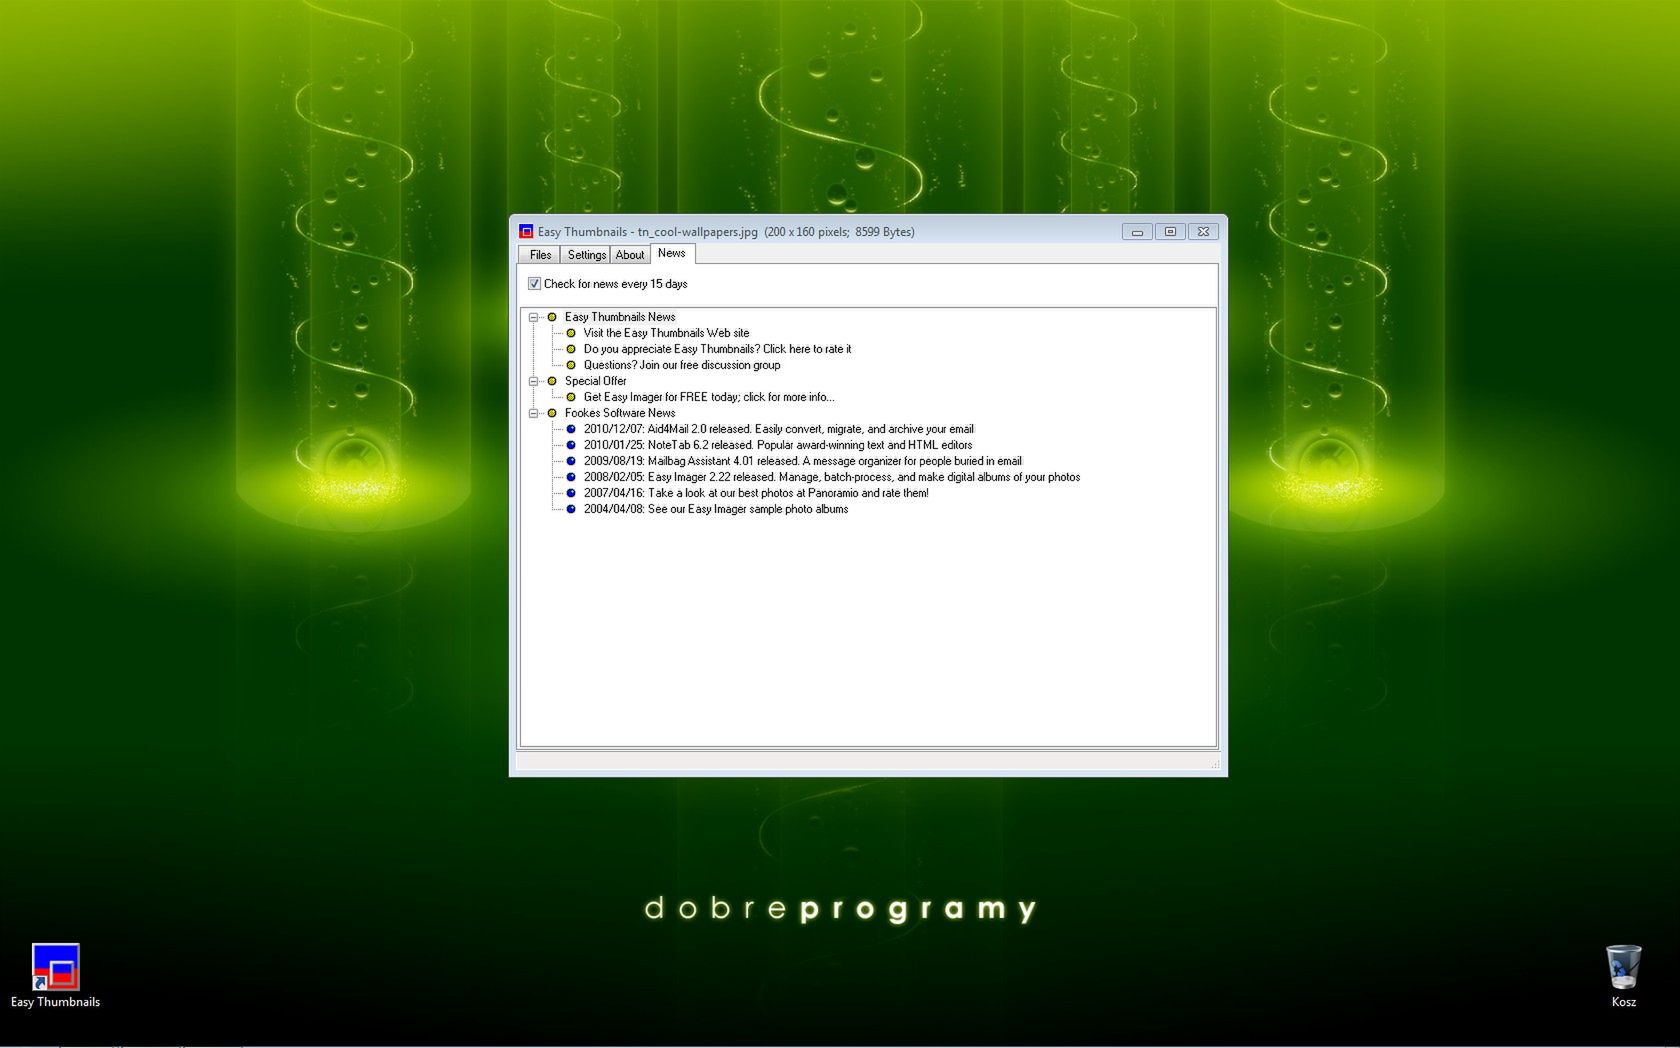Click the yellow bullet next to Questions? Join our discussion group
Image resolution: width=1680 pixels, height=1048 pixels.
point(571,365)
